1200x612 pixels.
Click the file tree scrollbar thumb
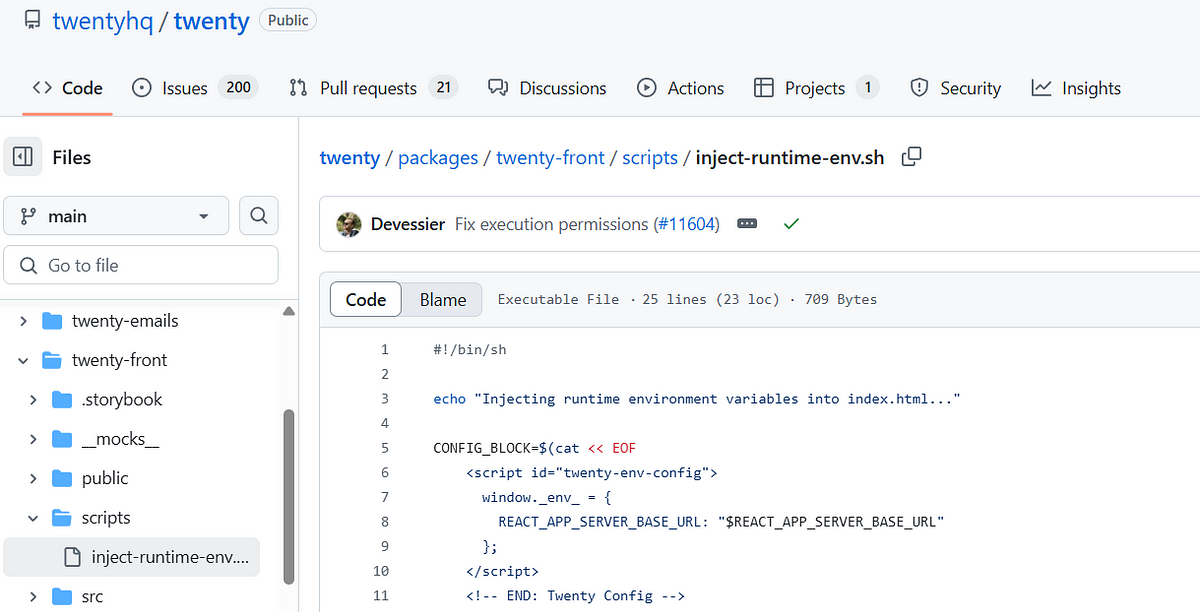(x=289, y=495)
